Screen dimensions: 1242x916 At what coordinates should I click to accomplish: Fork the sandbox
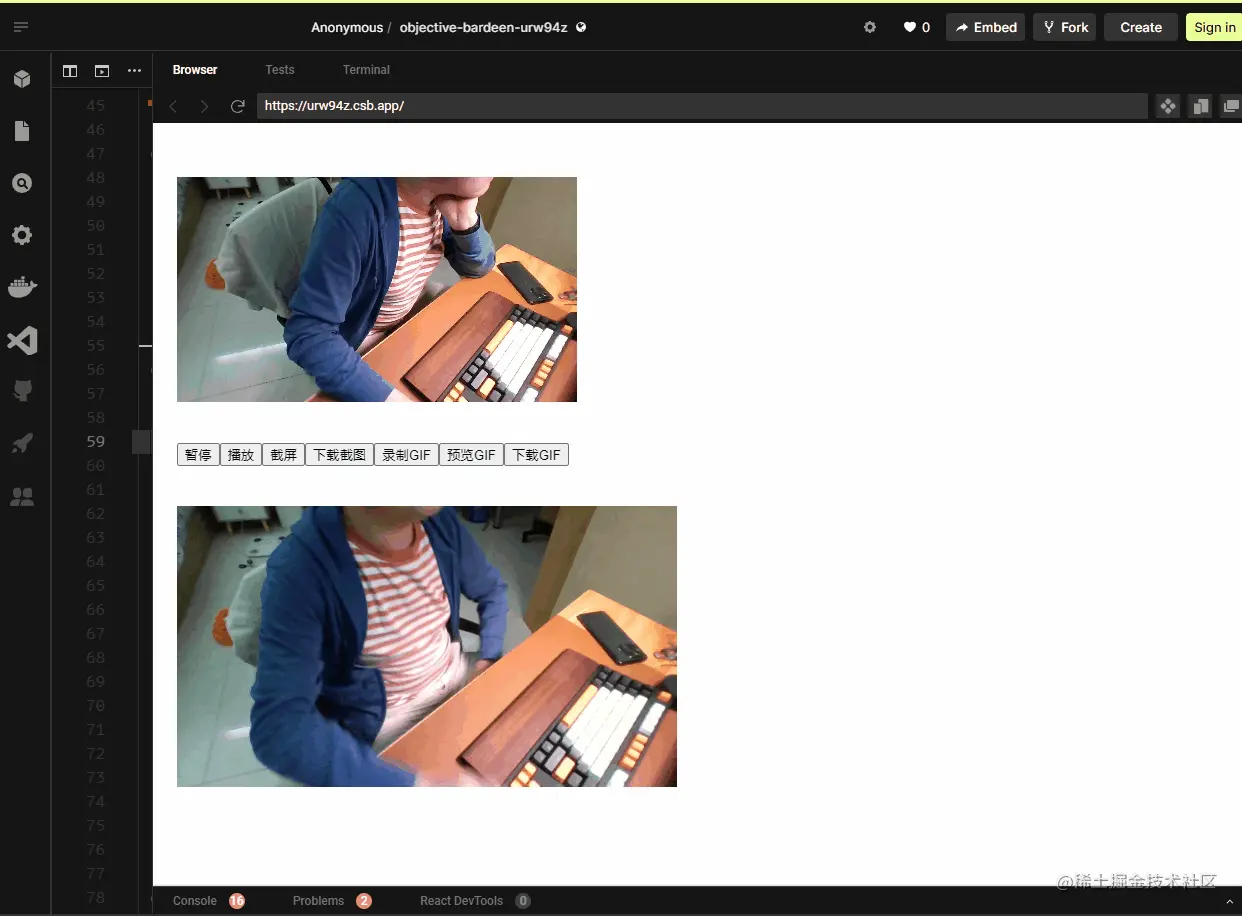(x=1063, y=27)
